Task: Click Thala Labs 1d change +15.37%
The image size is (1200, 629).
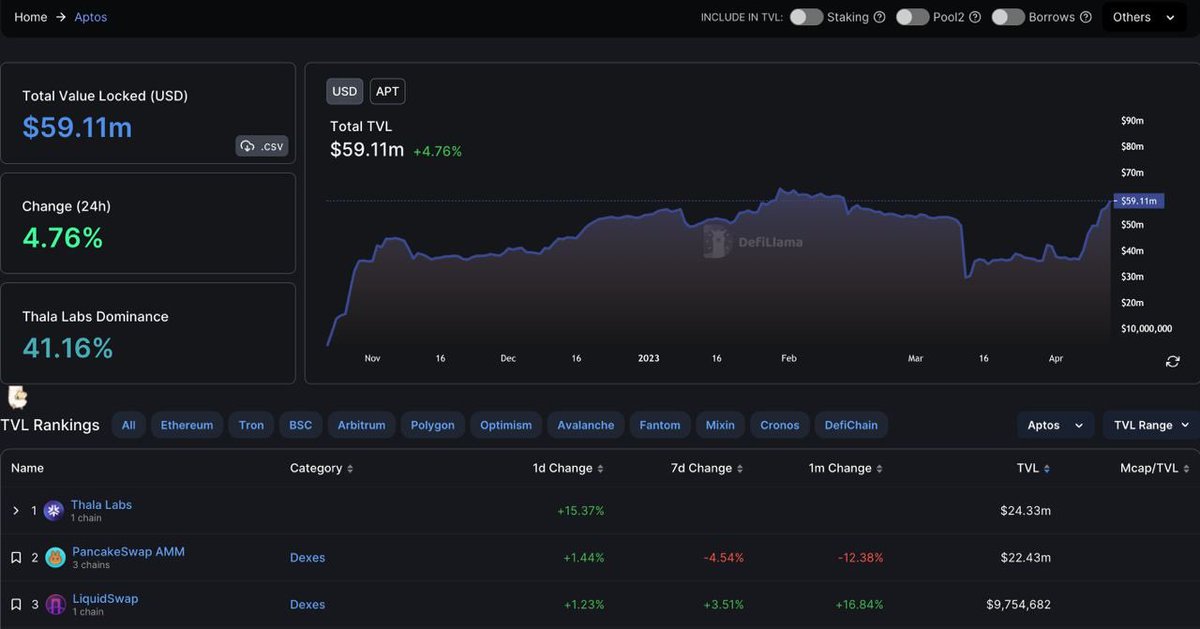Action: 580,511
